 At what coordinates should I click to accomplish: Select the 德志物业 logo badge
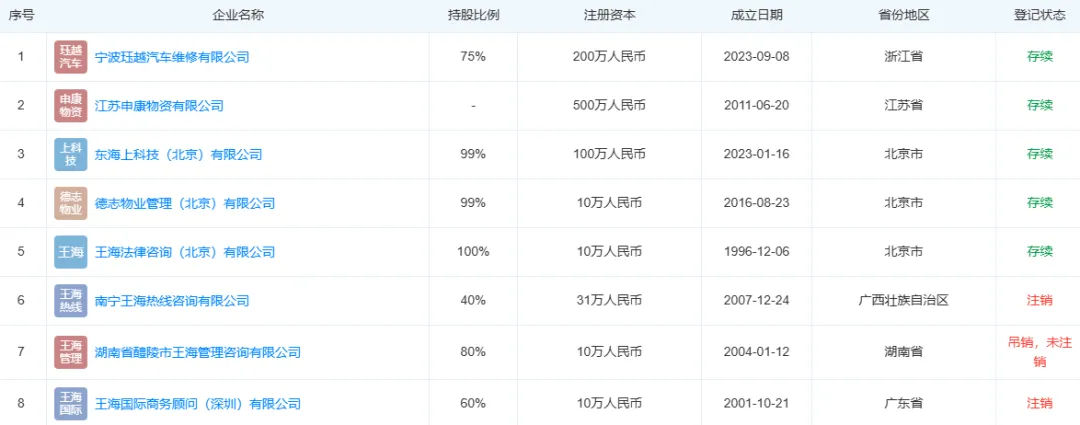coord(71,203)
